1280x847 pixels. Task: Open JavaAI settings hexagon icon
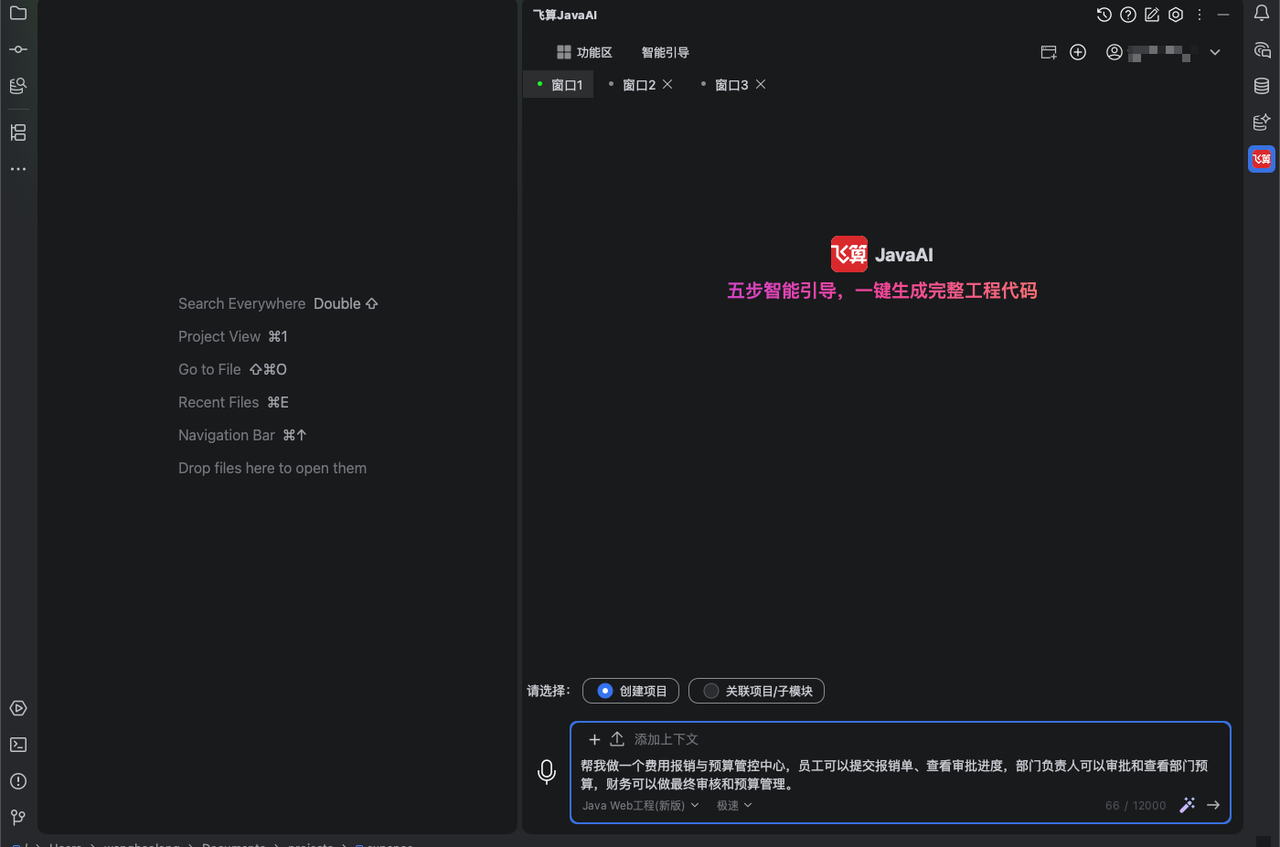(x=1176, y=15)
